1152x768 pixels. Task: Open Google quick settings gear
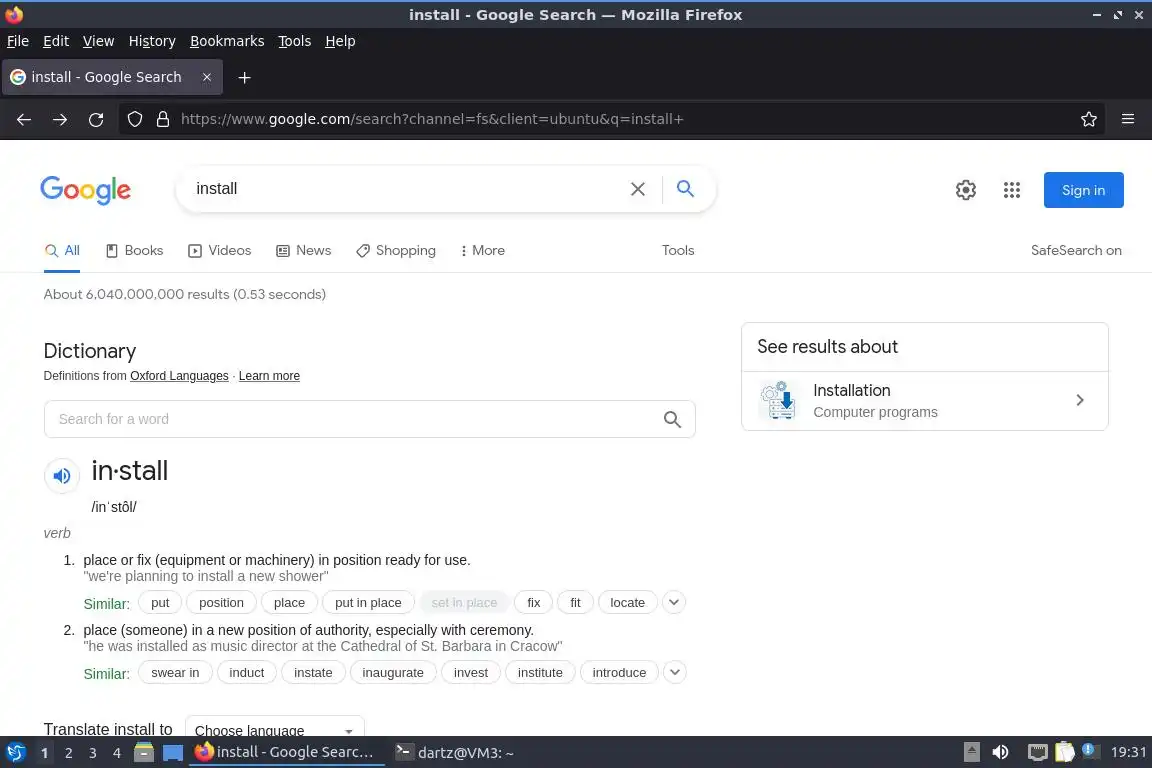coord(965,190)
